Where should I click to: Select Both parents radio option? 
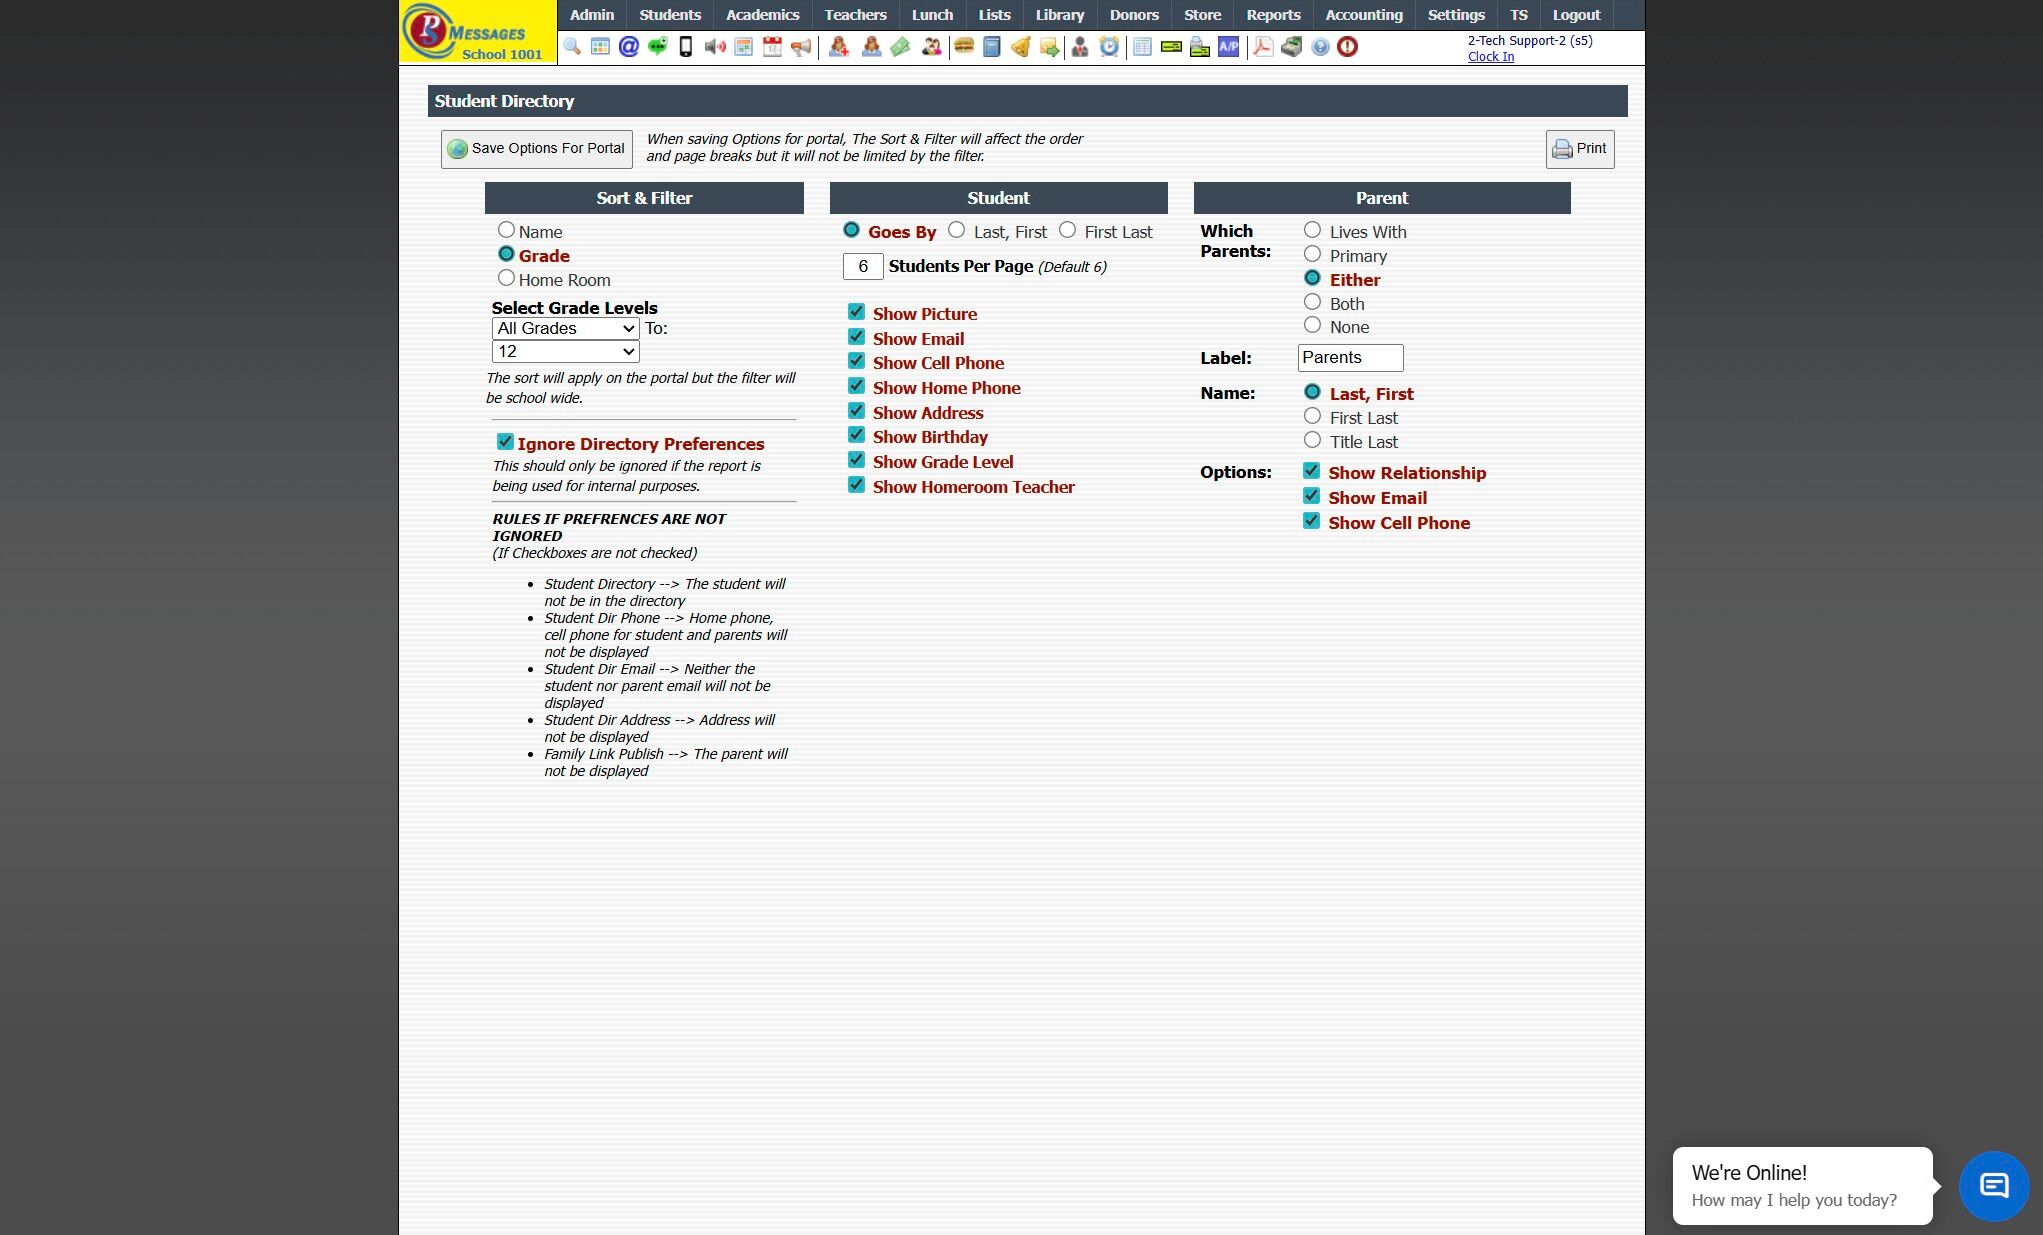(1312, 302)
